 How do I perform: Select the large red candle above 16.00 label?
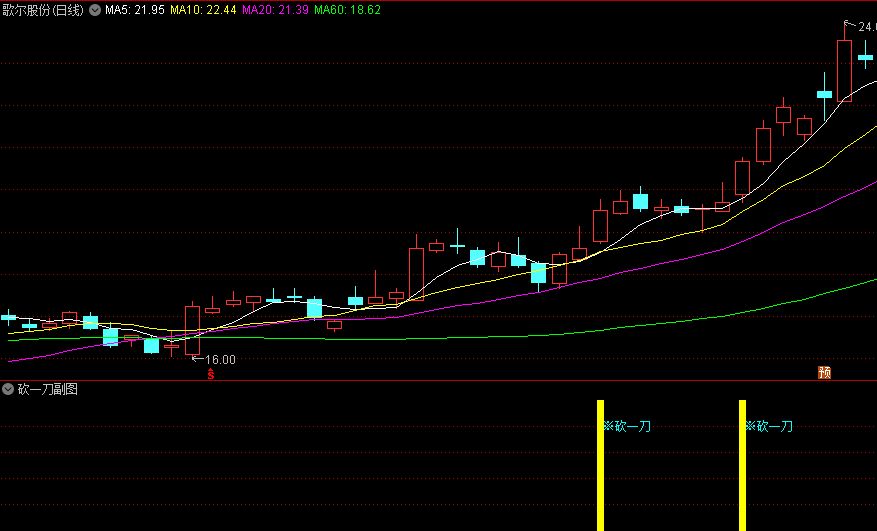point(192,330)
